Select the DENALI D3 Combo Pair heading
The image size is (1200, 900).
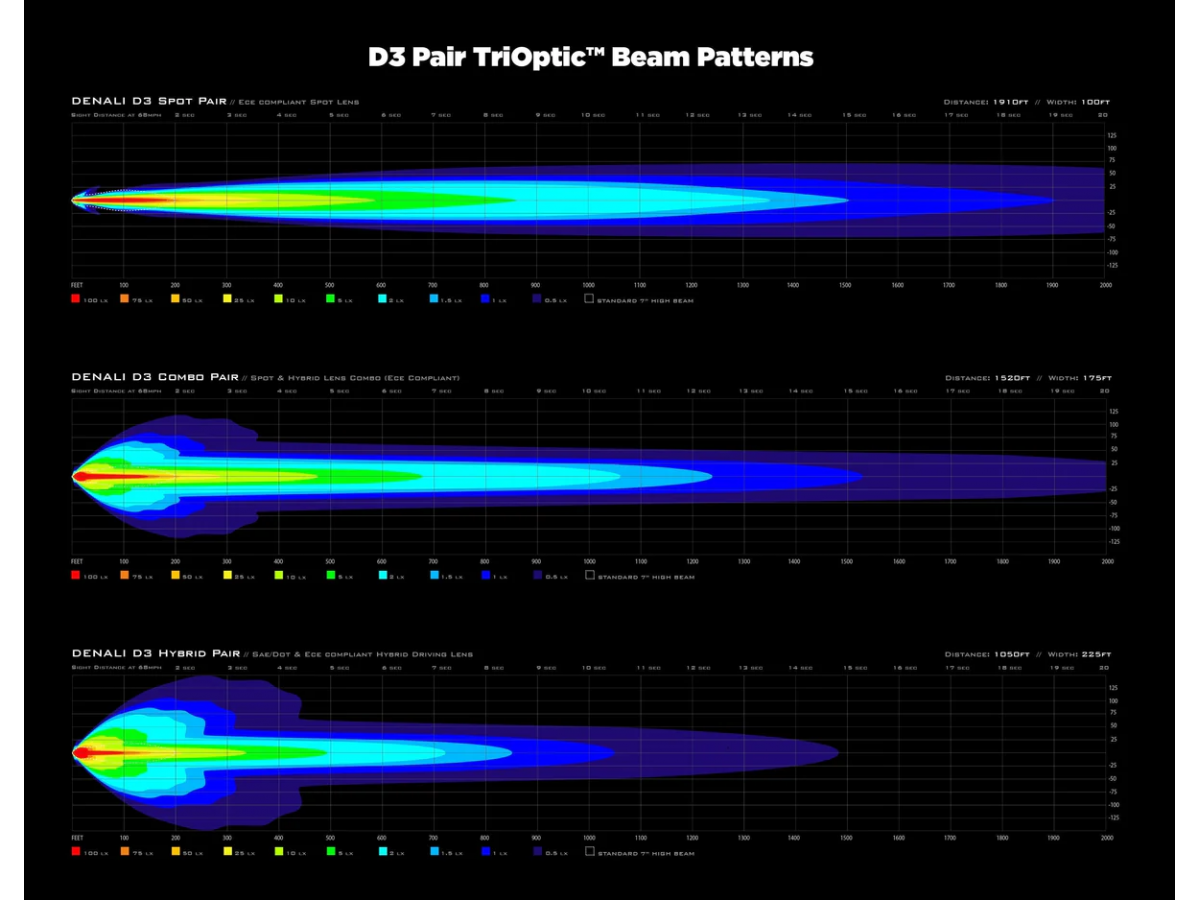[155, 377]
